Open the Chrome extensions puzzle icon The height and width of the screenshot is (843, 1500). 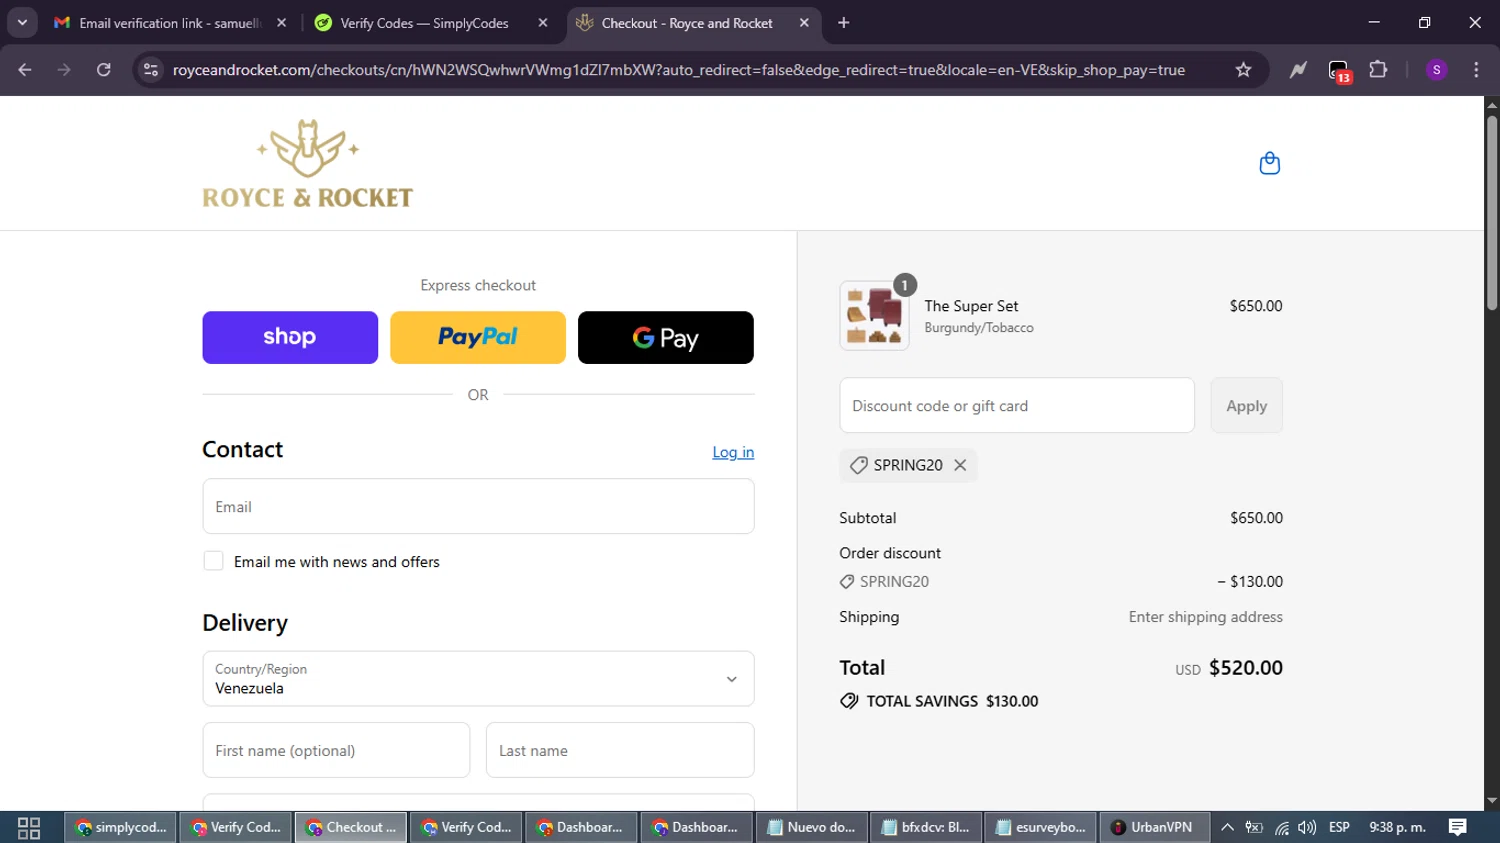pyautogui.click(x=1378, y=70)
